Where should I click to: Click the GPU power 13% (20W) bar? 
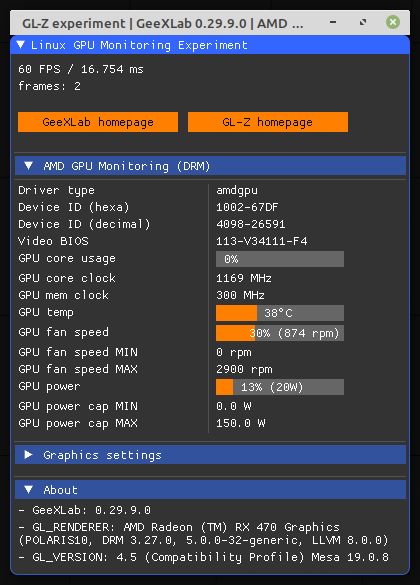280,387
